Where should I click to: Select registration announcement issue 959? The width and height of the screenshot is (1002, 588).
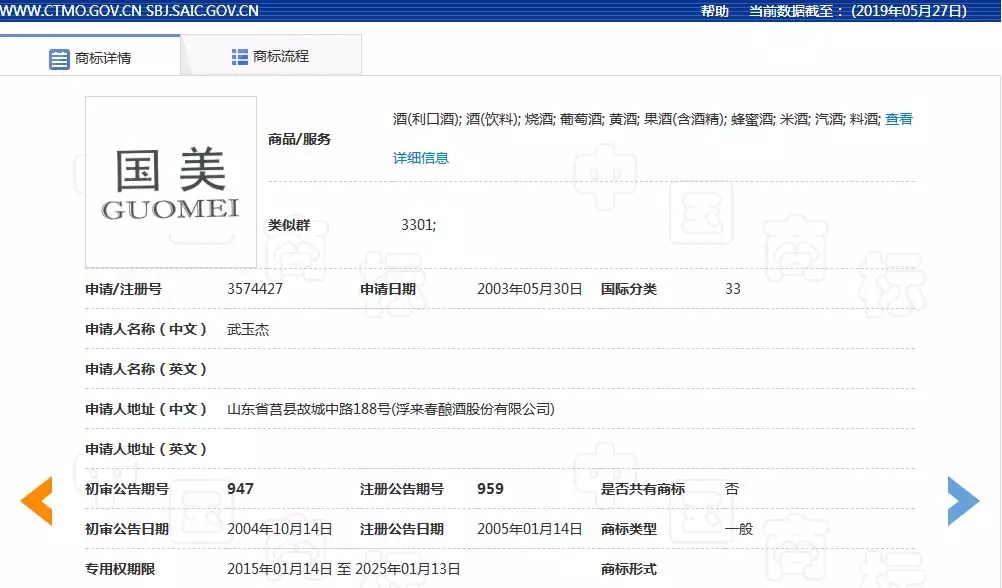(490, 489)
